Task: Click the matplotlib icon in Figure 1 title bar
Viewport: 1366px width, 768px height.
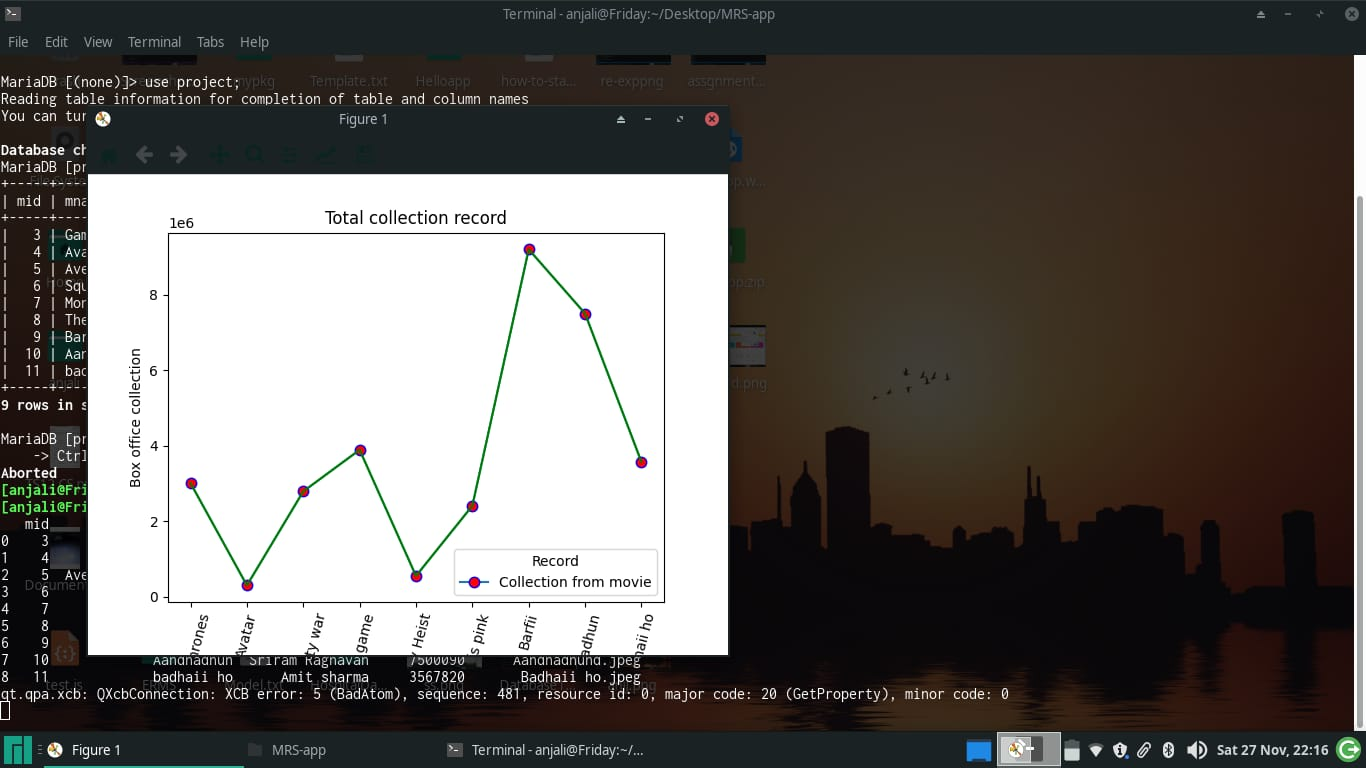Action: tap(102, 119)
